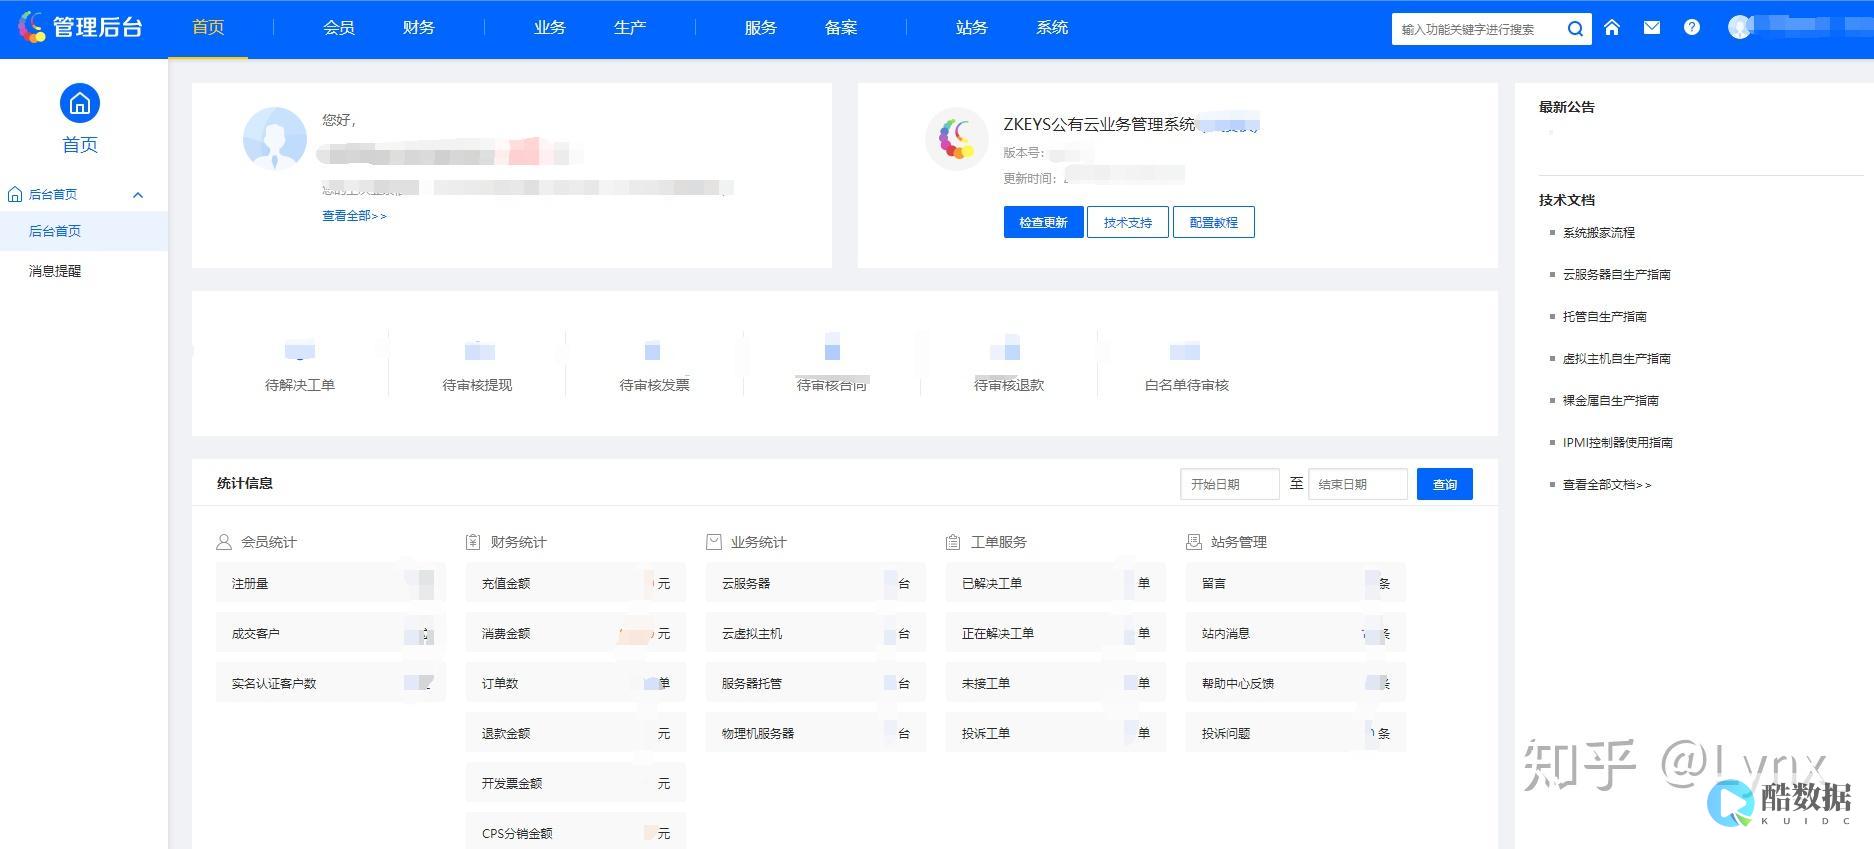Click the 站务管理 section icon
This screenshot has height=849, width=1874.
pos(1194,542)
